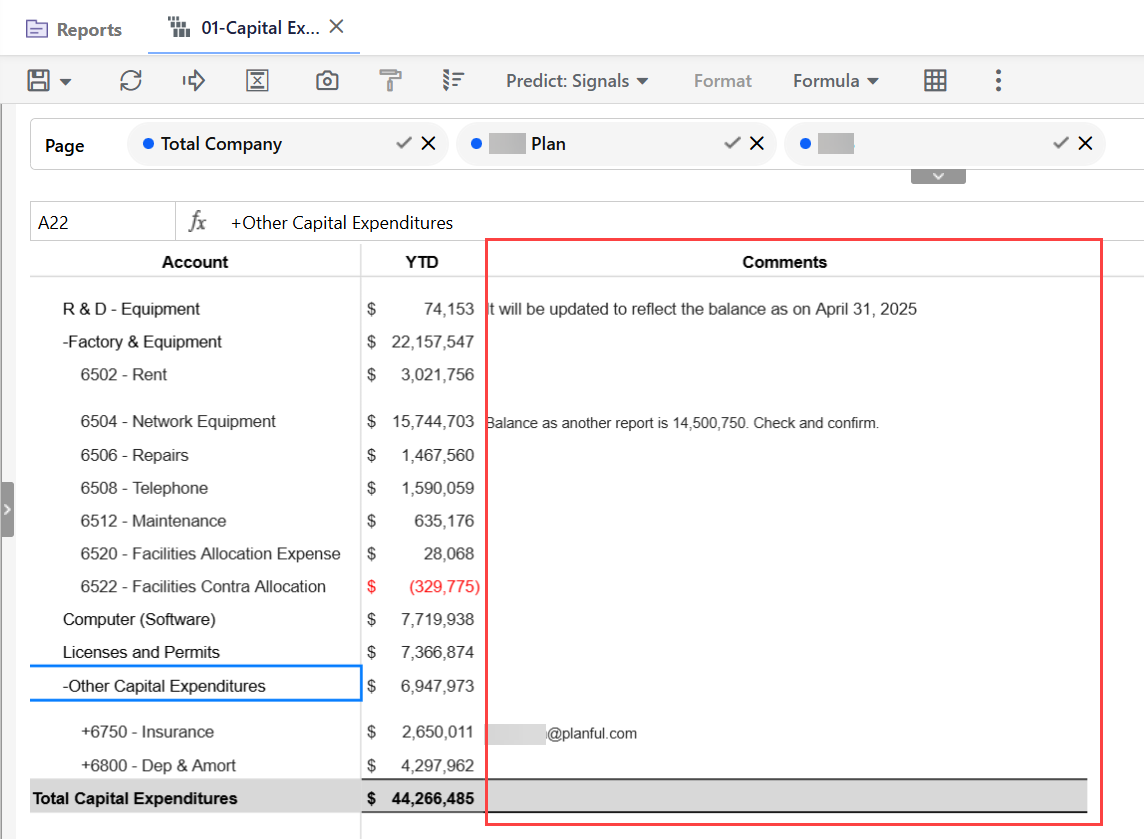Screen dimensions: 1144x839
Task: Open the Formula dropdown
Action: click(x=835, y=81)
